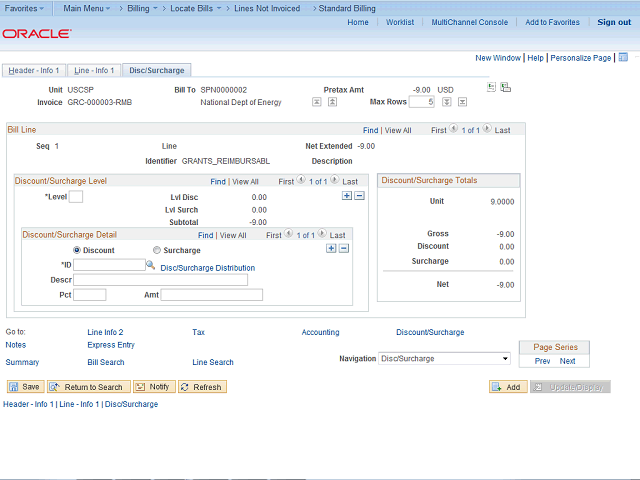The height and width of the screenshot is (480, 640).
Task: Open the Accounting link
Action: (320, 332)
